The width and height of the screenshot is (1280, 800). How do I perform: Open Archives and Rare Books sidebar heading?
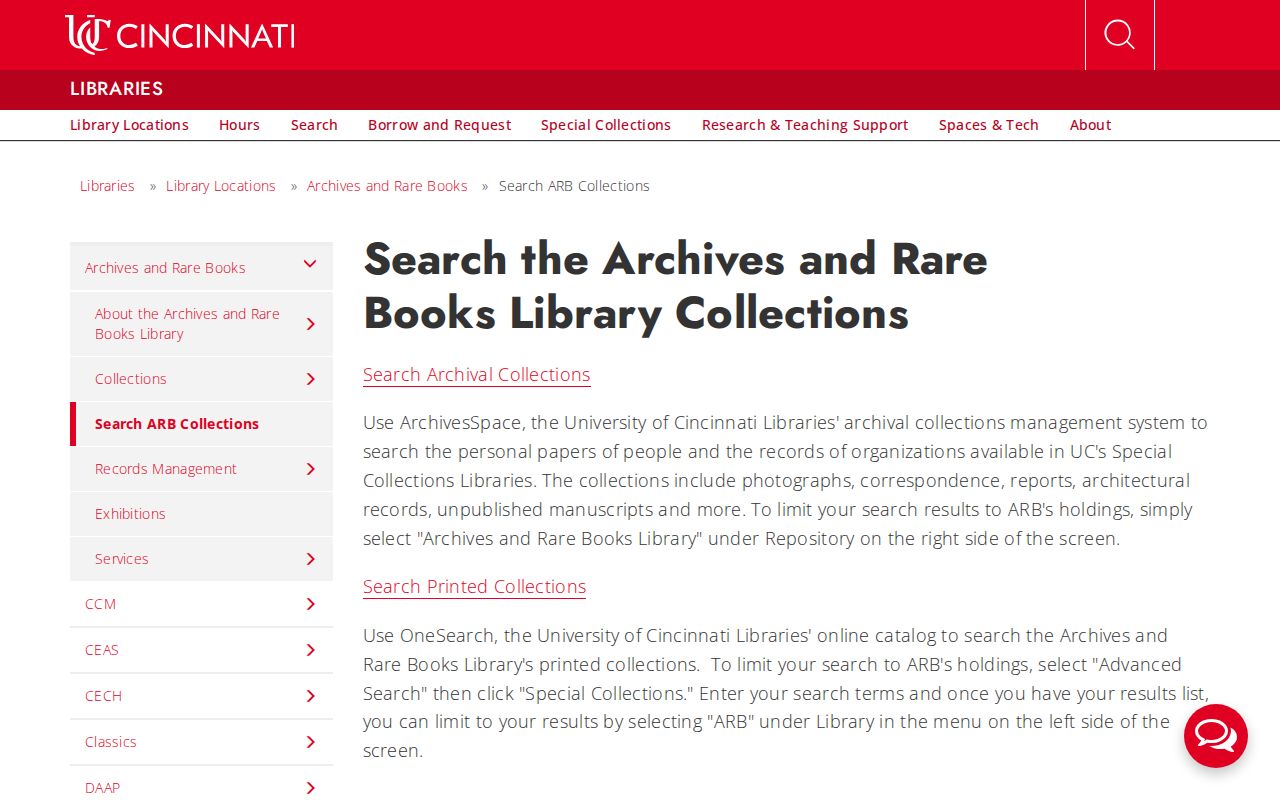[165, 268]
